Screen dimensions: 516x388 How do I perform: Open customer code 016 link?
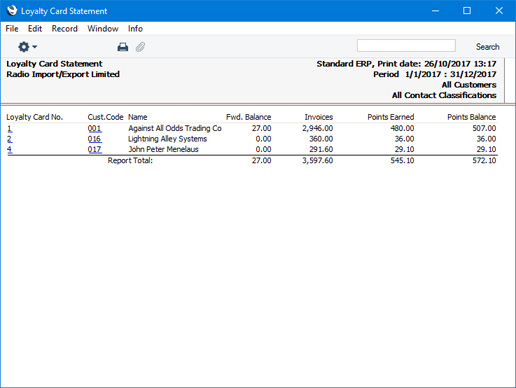point(95,139)
